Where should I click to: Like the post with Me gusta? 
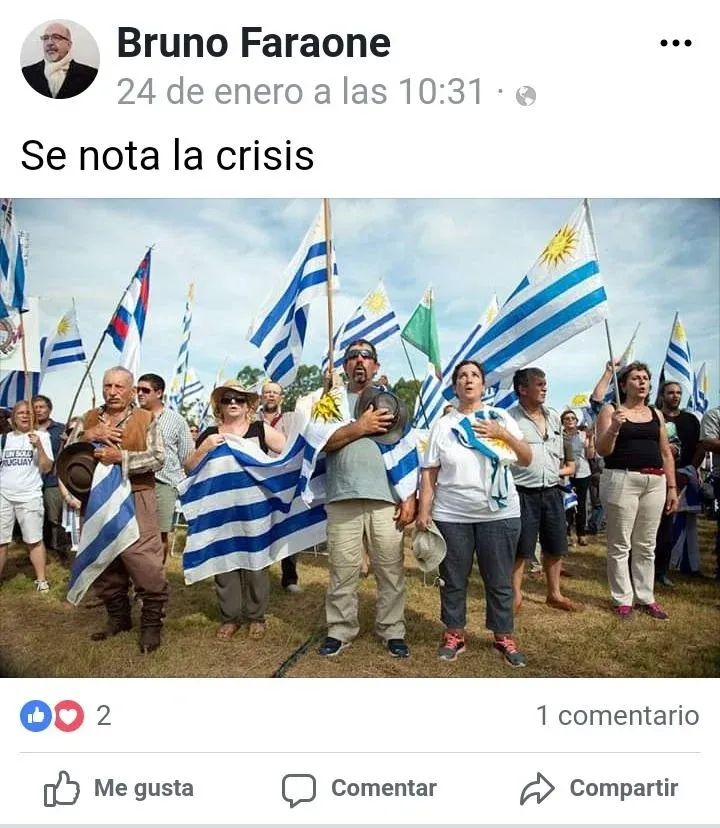click(119, 788)
